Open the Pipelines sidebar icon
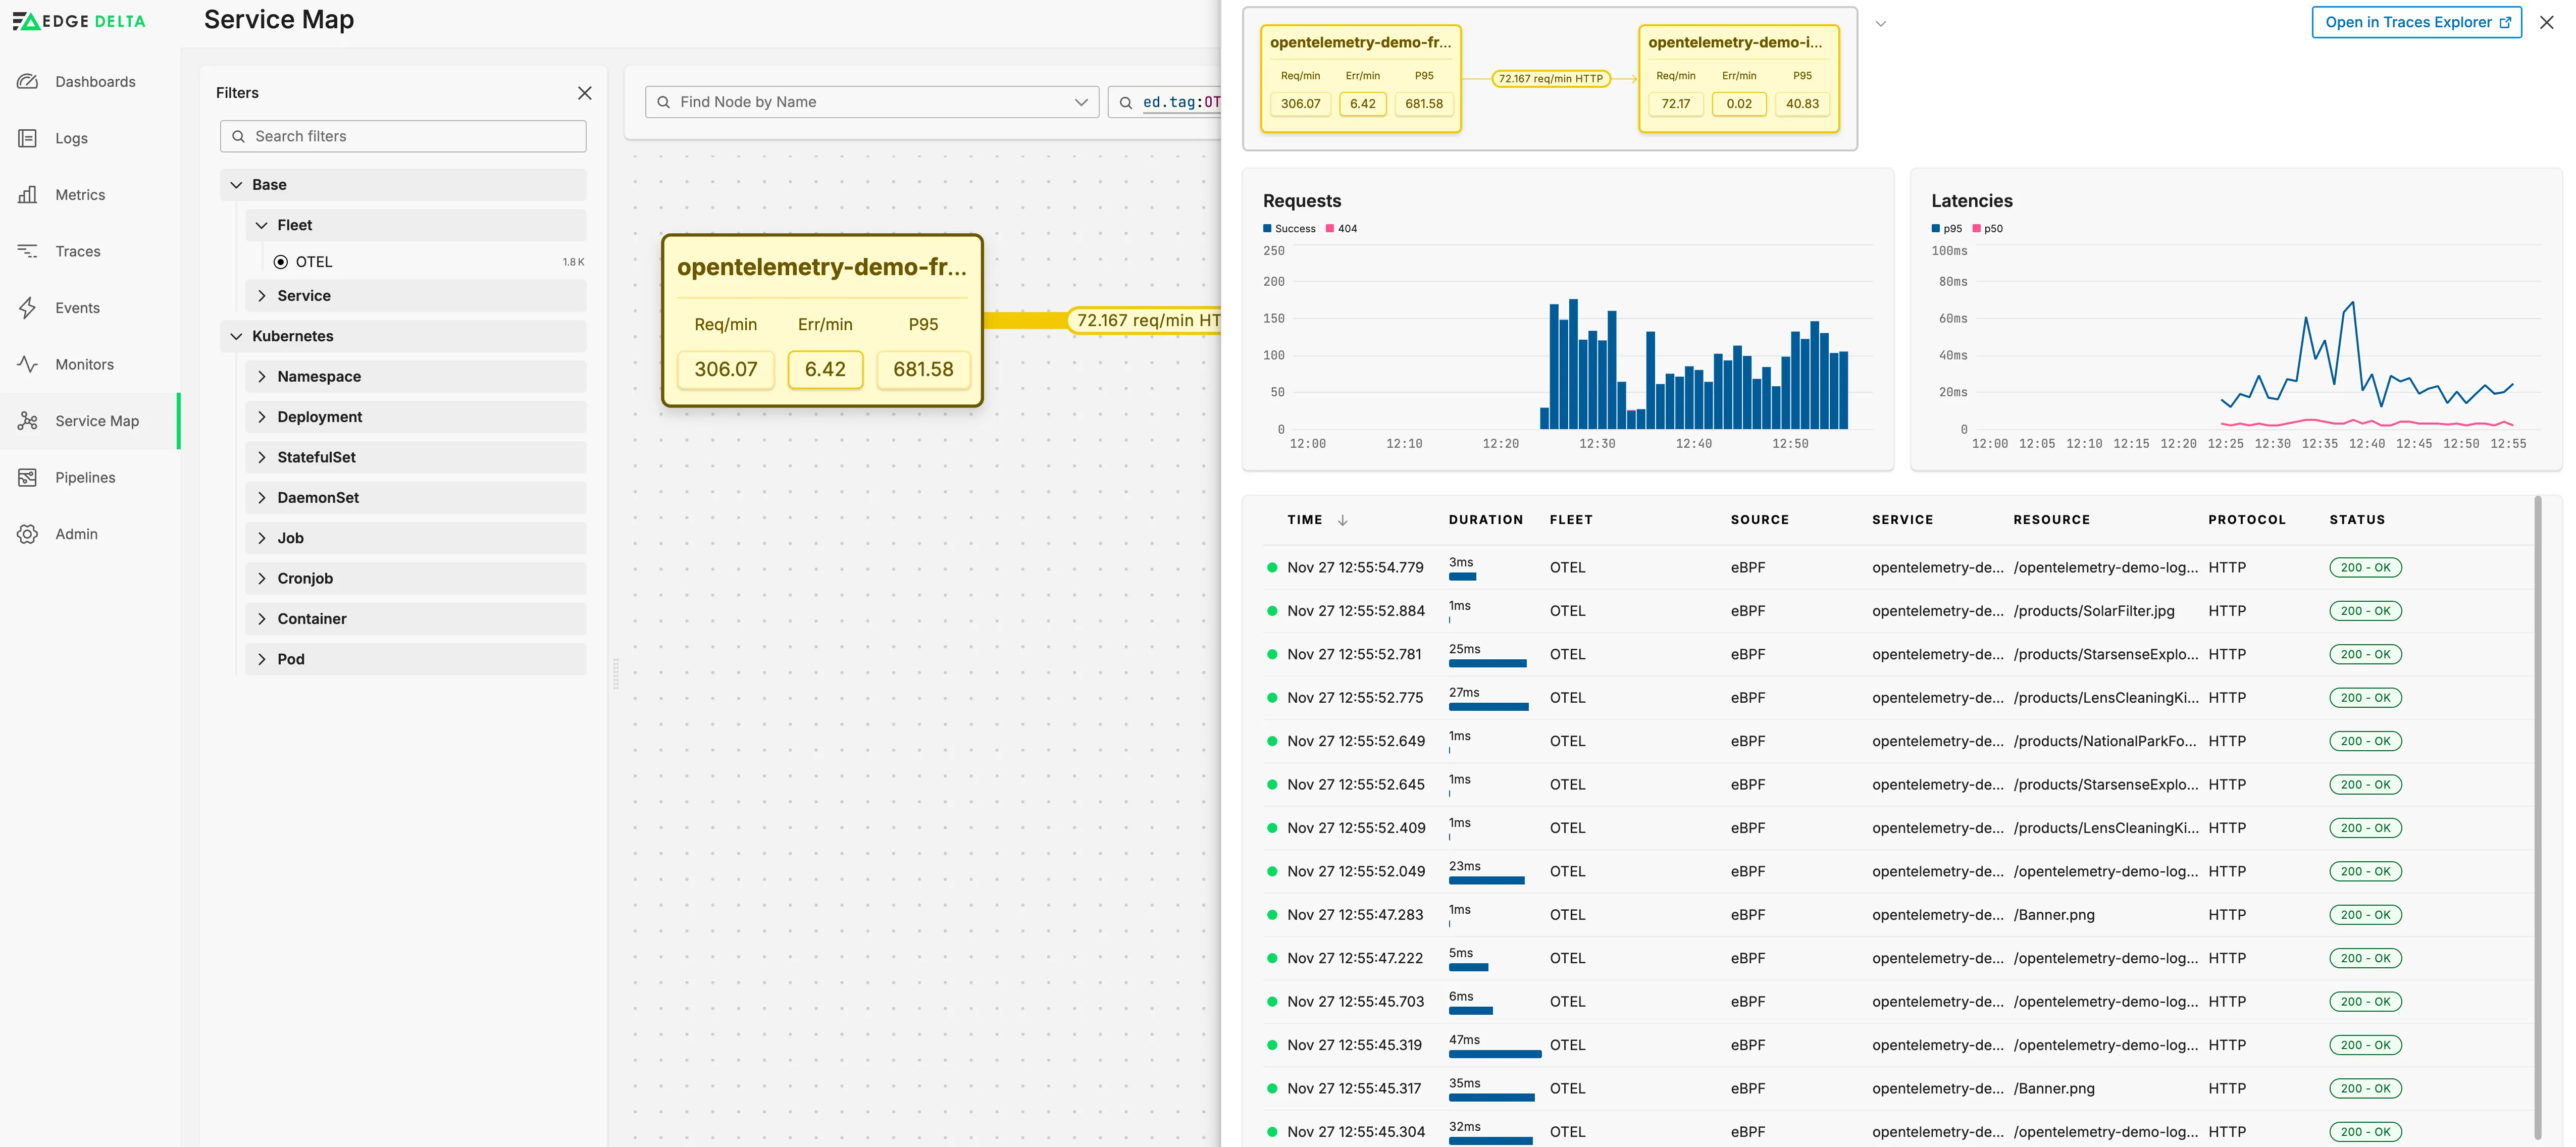 click(28, 478)
